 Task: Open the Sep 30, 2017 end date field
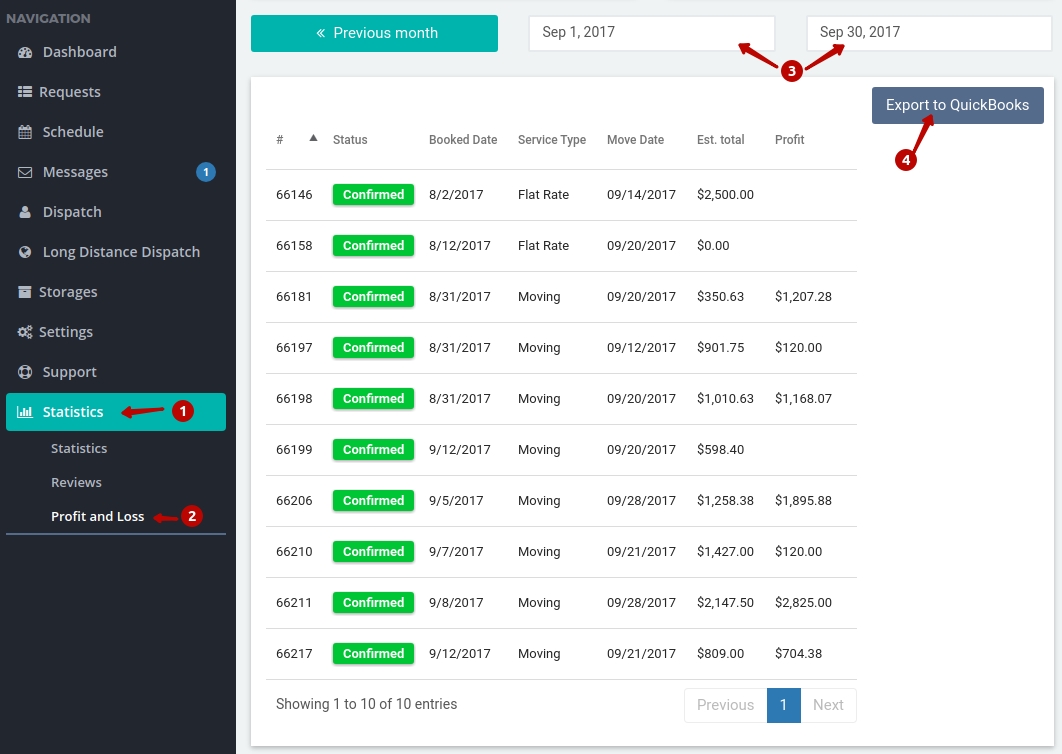[929, 33]
